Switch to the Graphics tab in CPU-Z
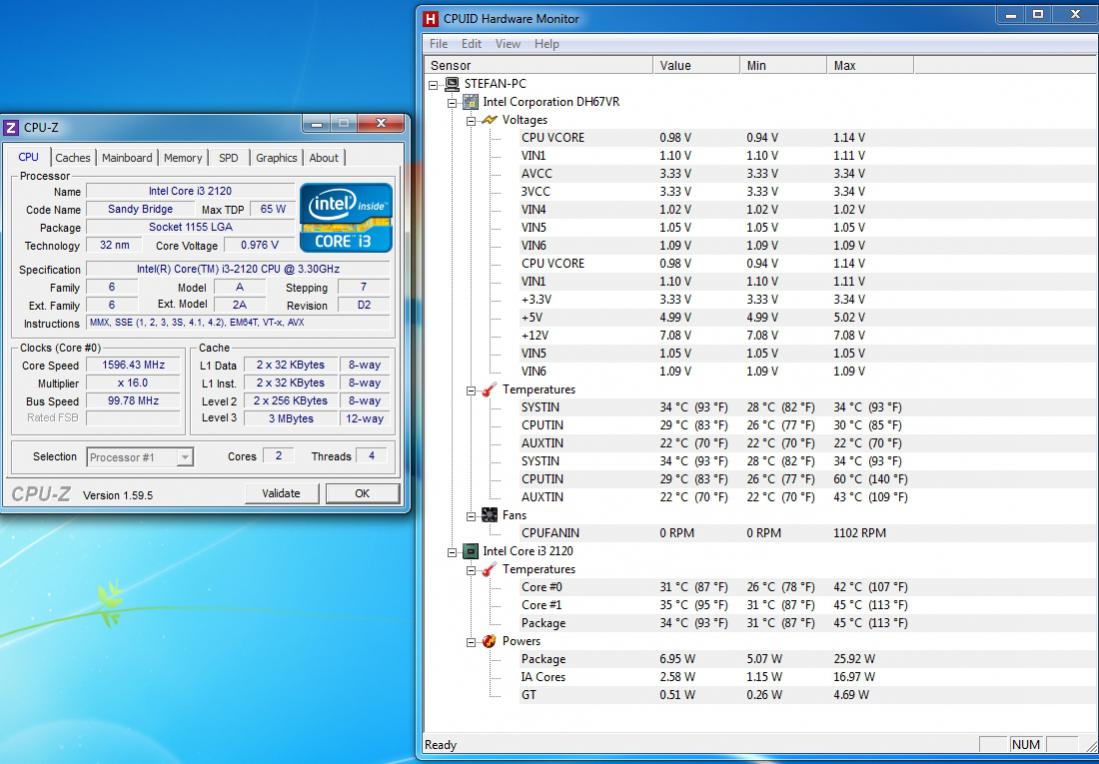 (x=276, y=158)
